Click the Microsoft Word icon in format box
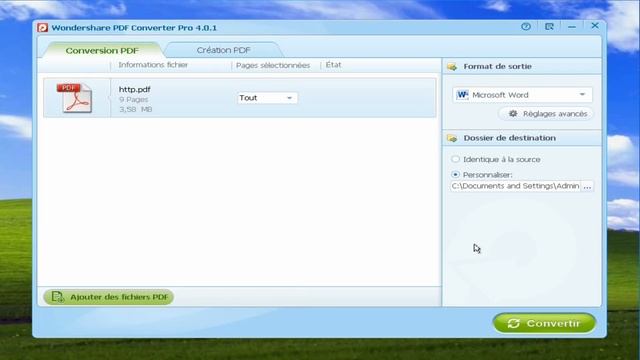Image resolution: width=640 pixels, height=360 pixels. point(462,95)
